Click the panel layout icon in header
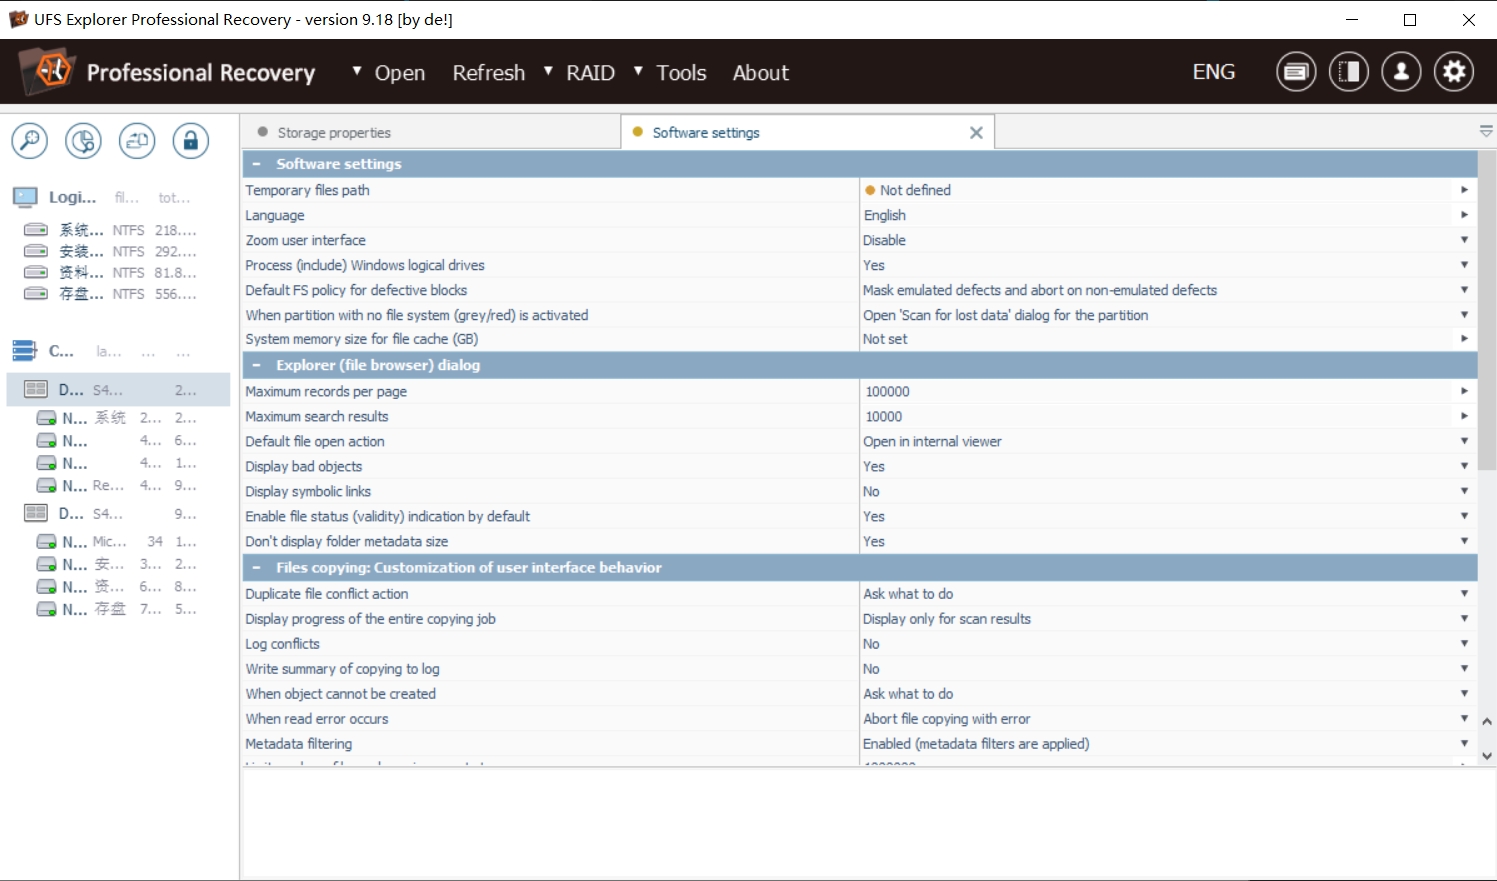Viewport: 1497px width, 881px height. click(x=1349, y=72)
